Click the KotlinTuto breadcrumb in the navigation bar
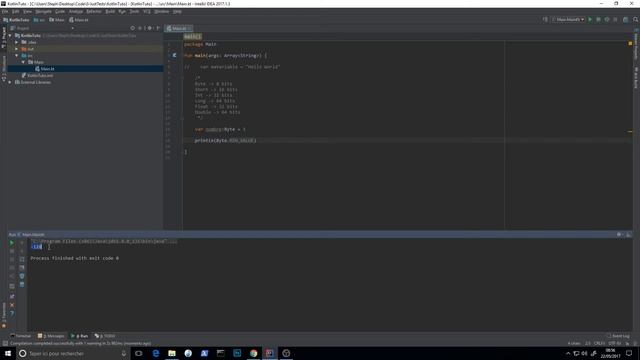Image resolution: width=640 pixels, height=360 pixels. (16, 20)
